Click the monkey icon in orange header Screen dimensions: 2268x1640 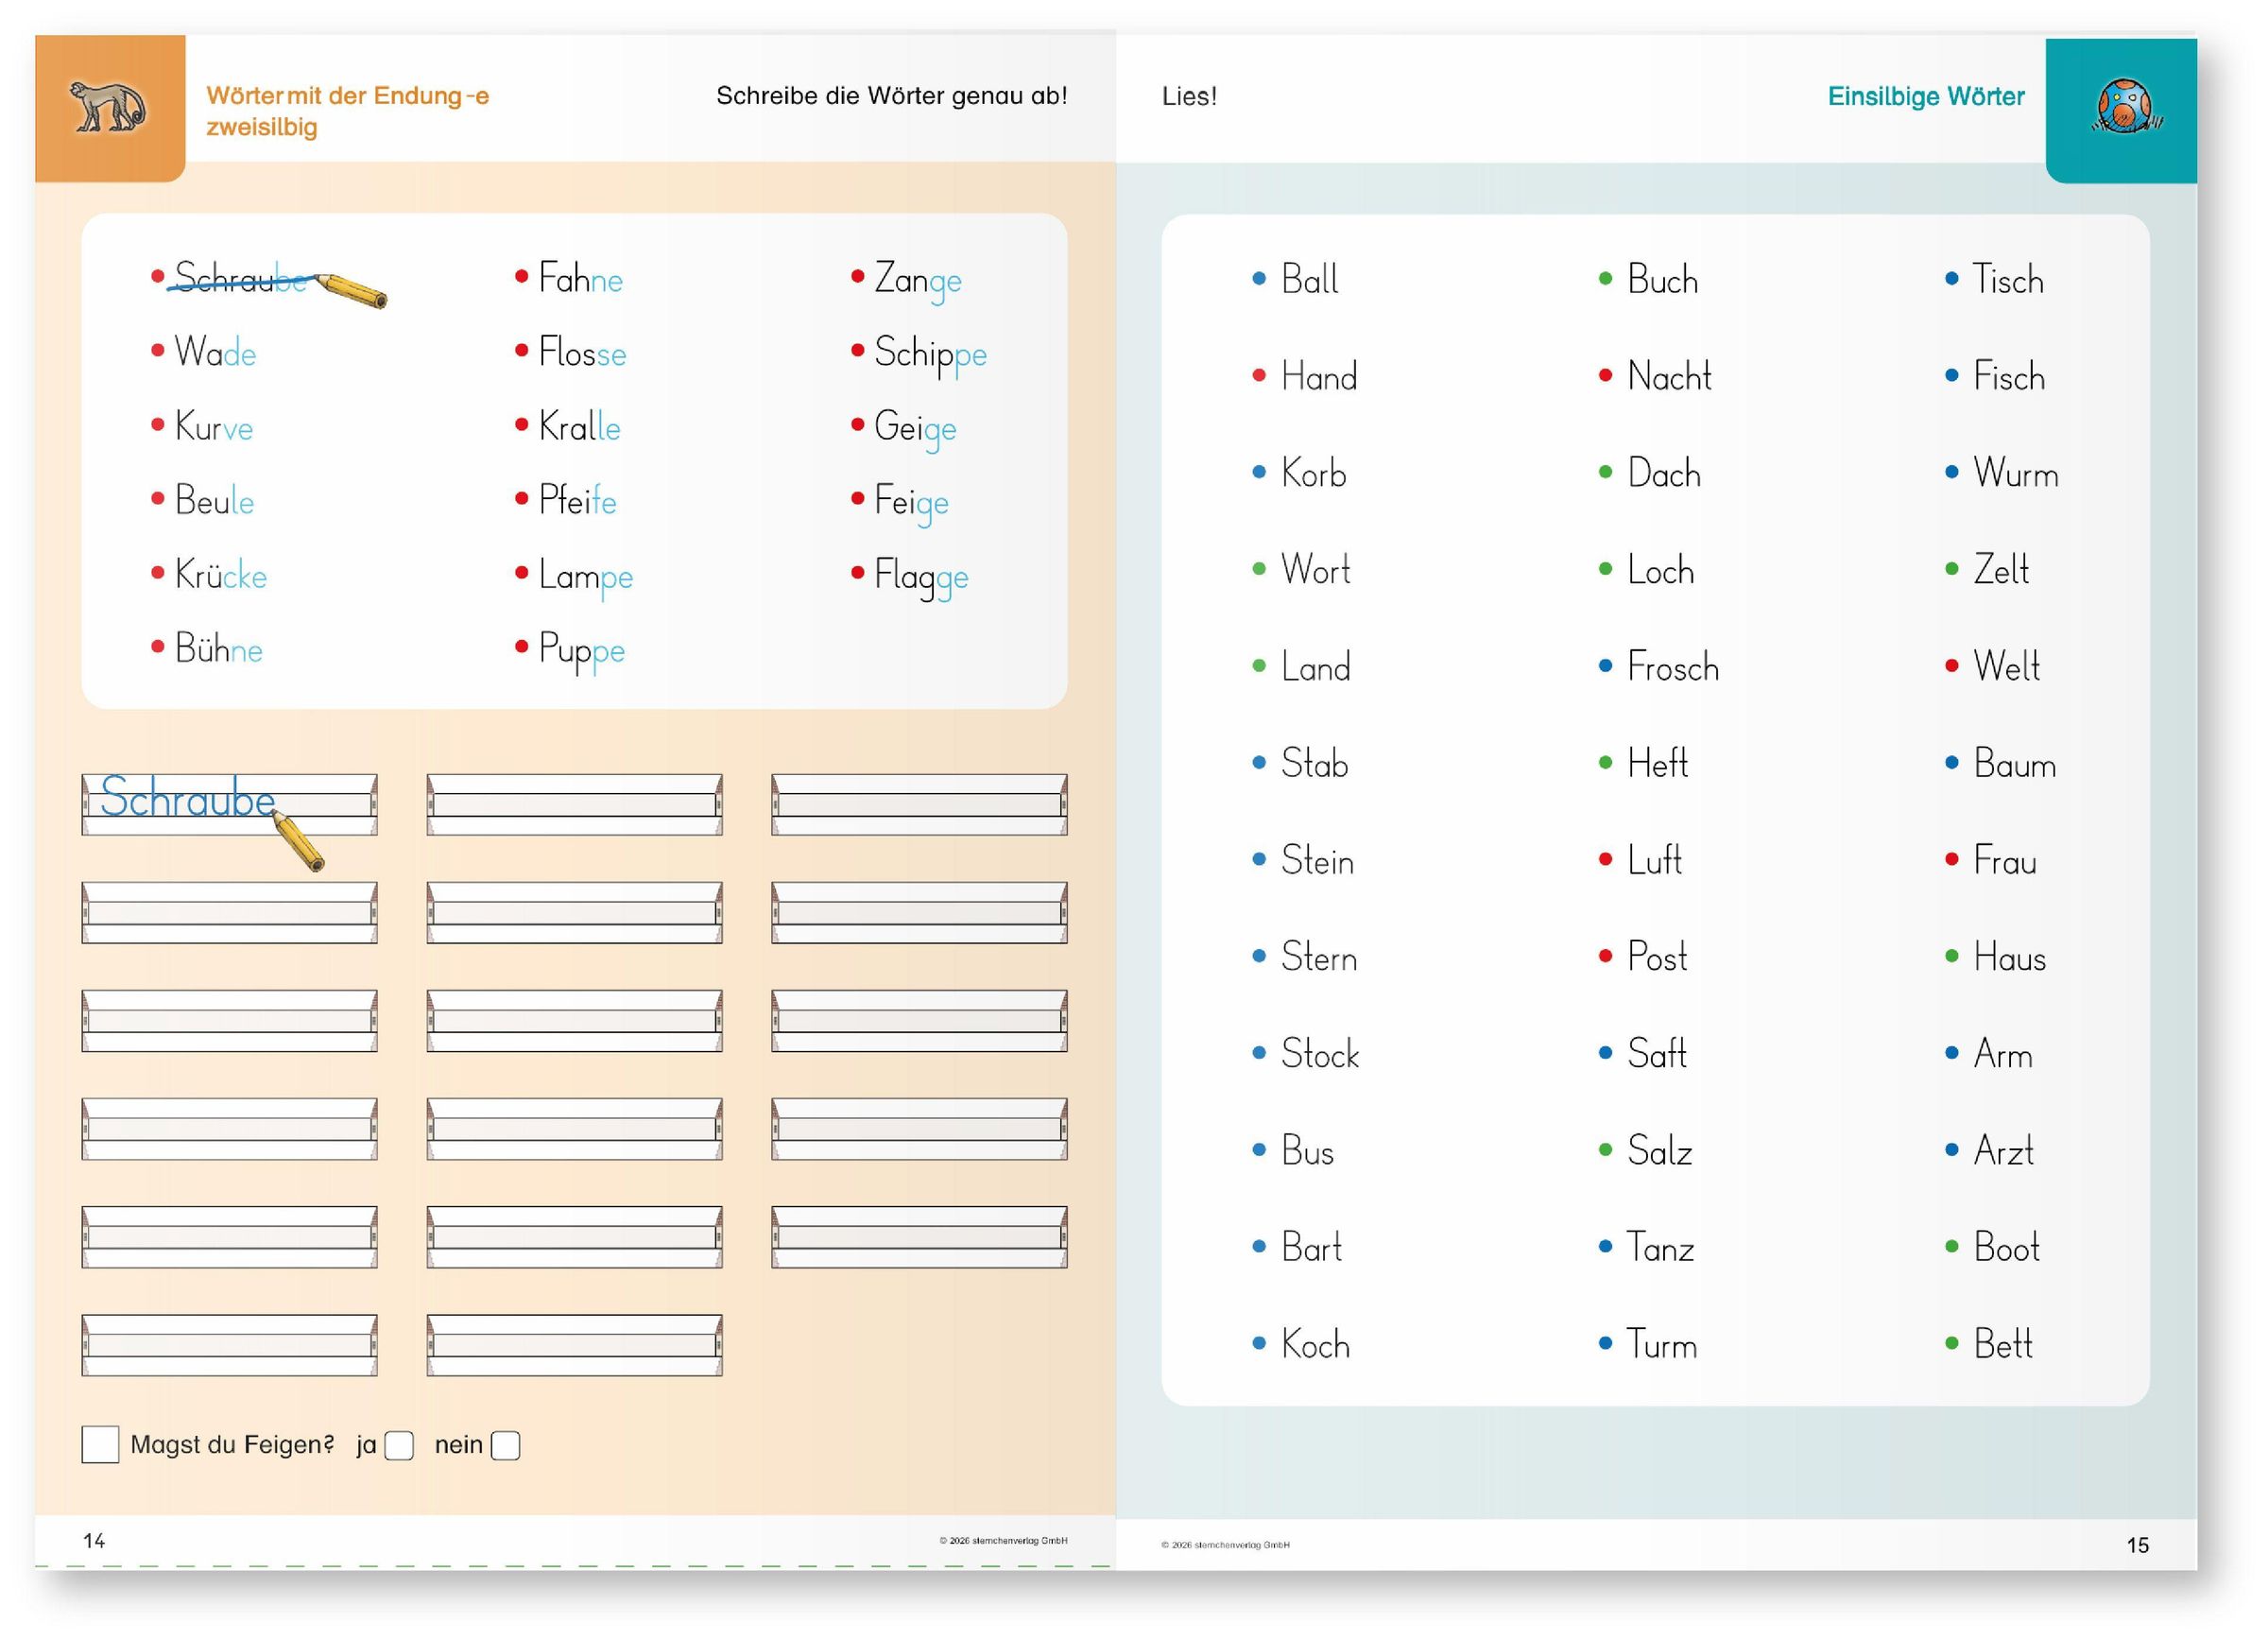108,107
